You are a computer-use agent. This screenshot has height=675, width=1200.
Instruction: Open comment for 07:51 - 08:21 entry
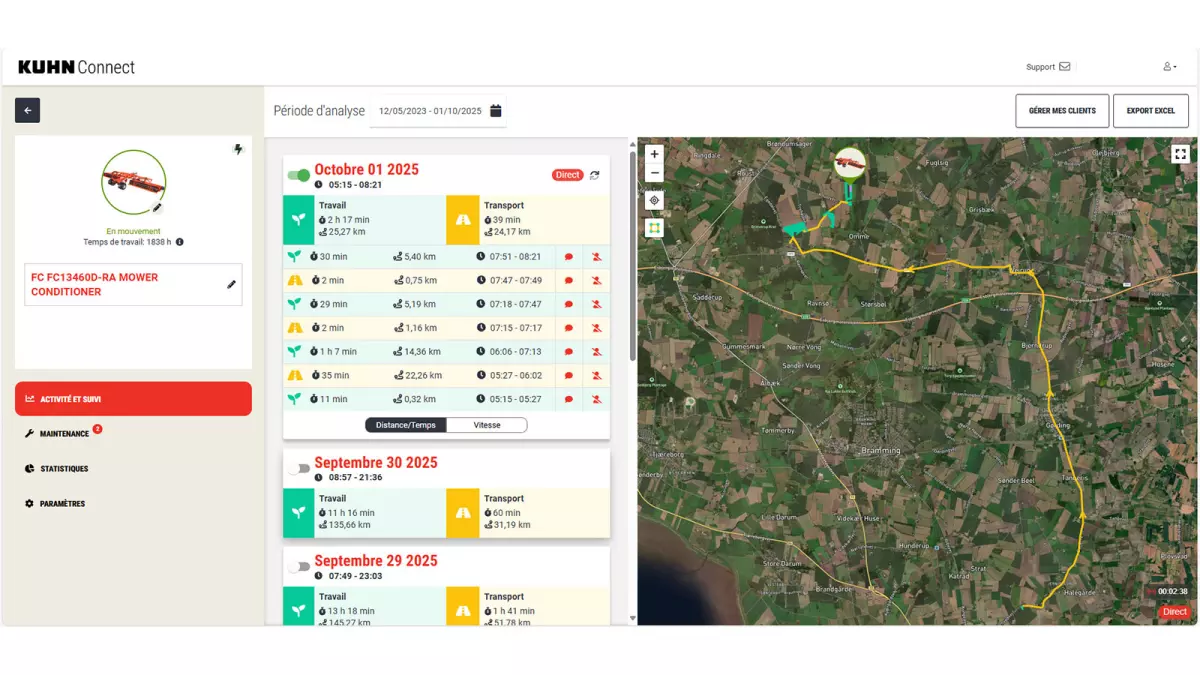(569, 257)
